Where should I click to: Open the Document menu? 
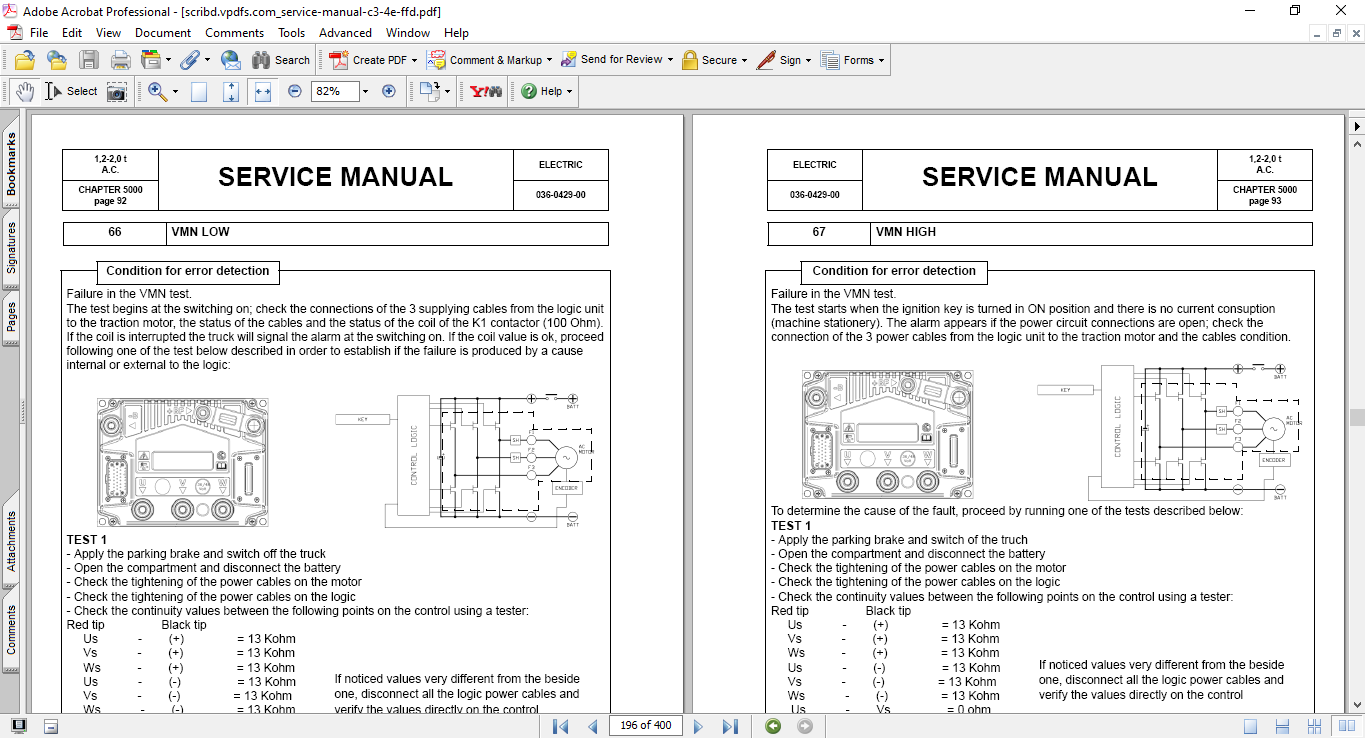163,33
